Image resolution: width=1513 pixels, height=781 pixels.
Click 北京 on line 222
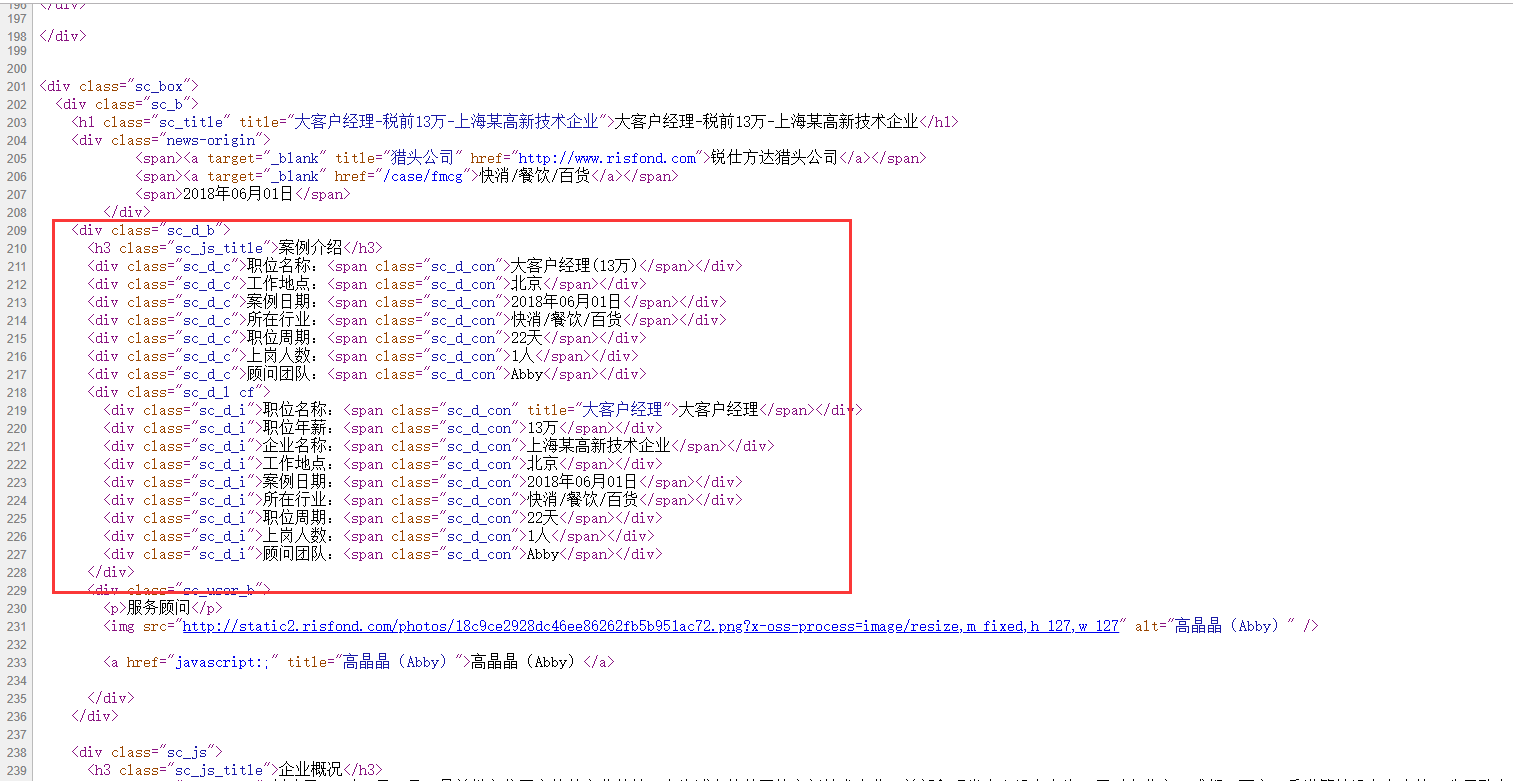pos(543,464)
